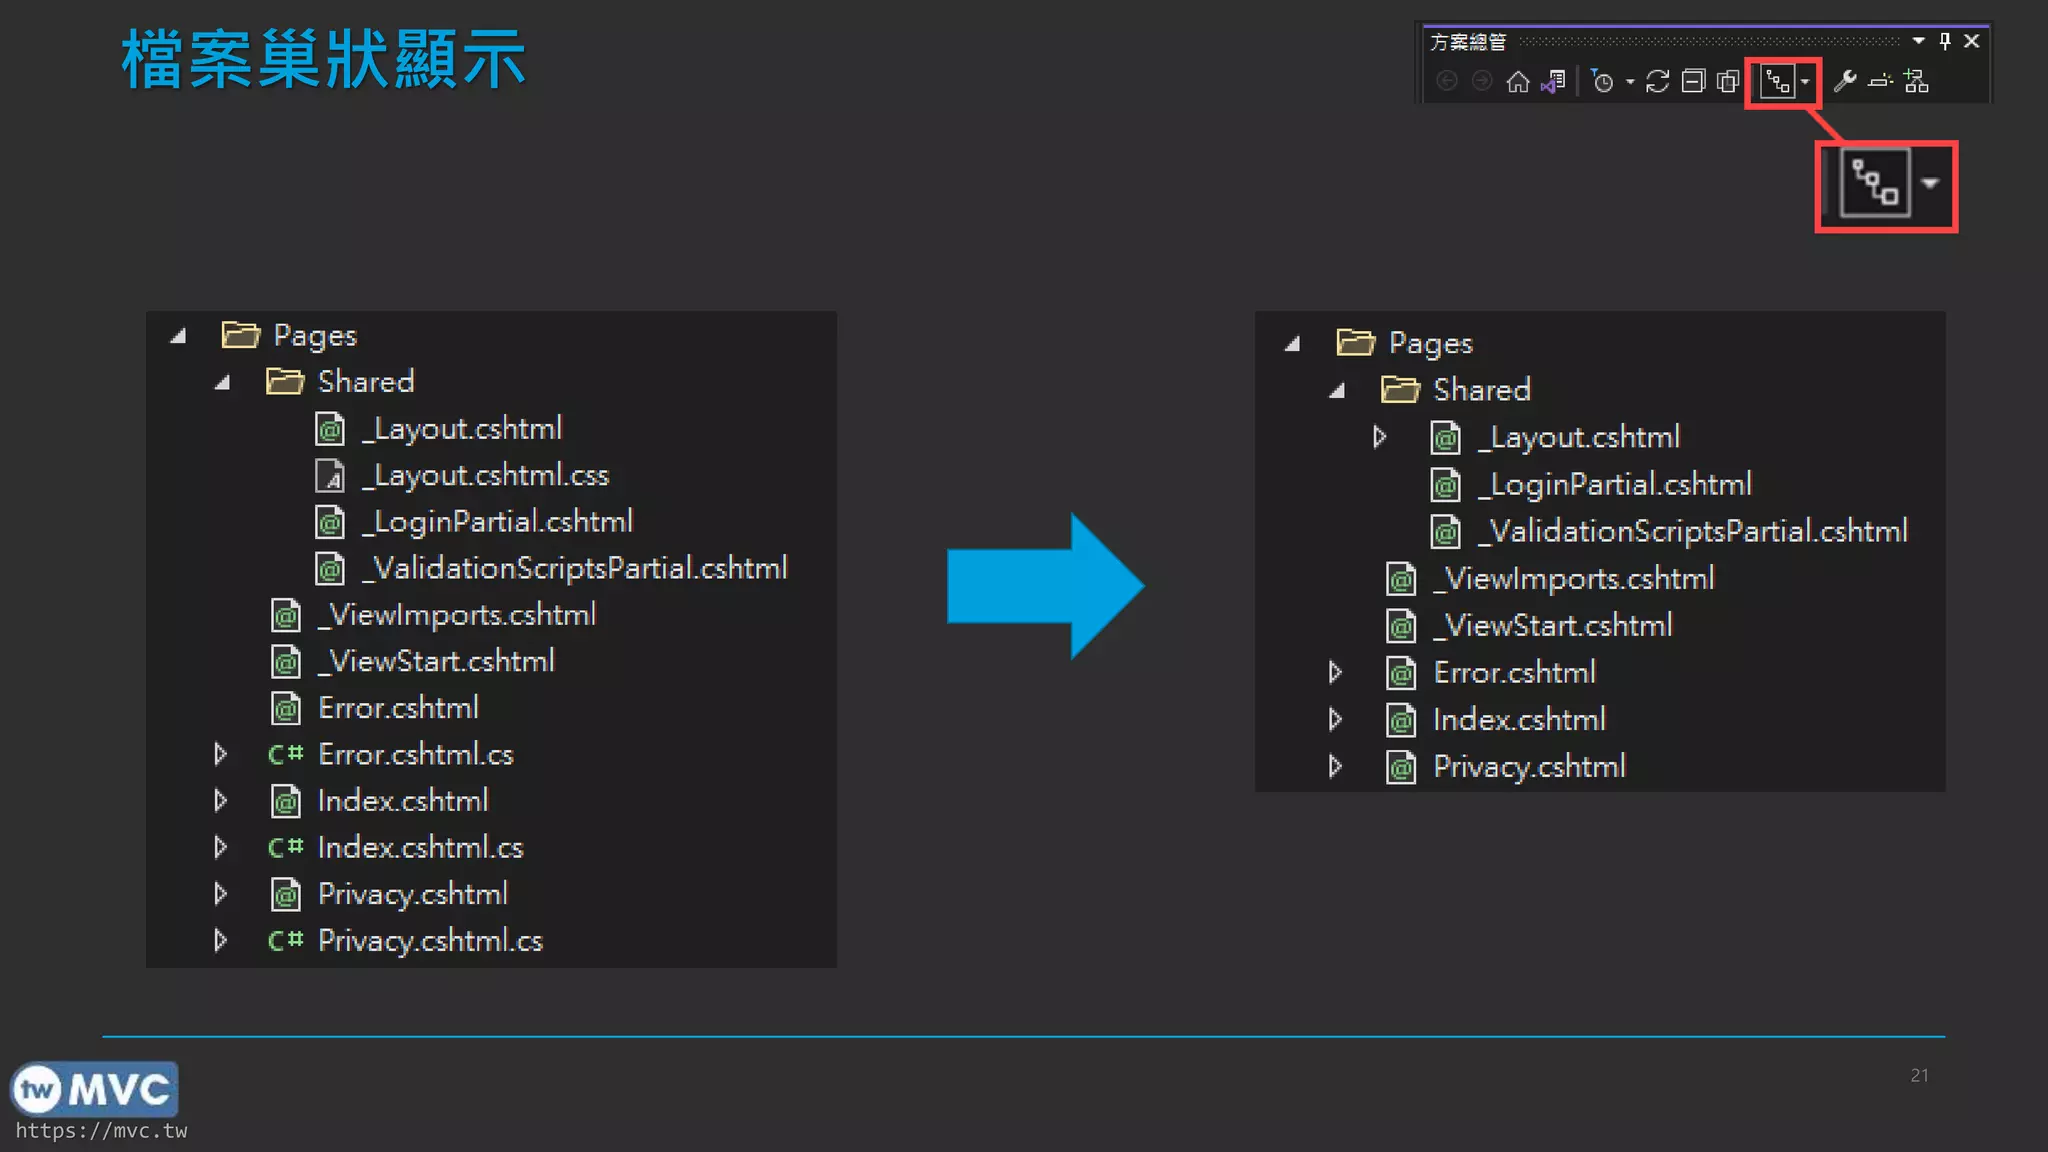Expand _Layout.cshtml in the right tree
The height and width of the screenshot is (1152, 2048).
coord(1380,437)
